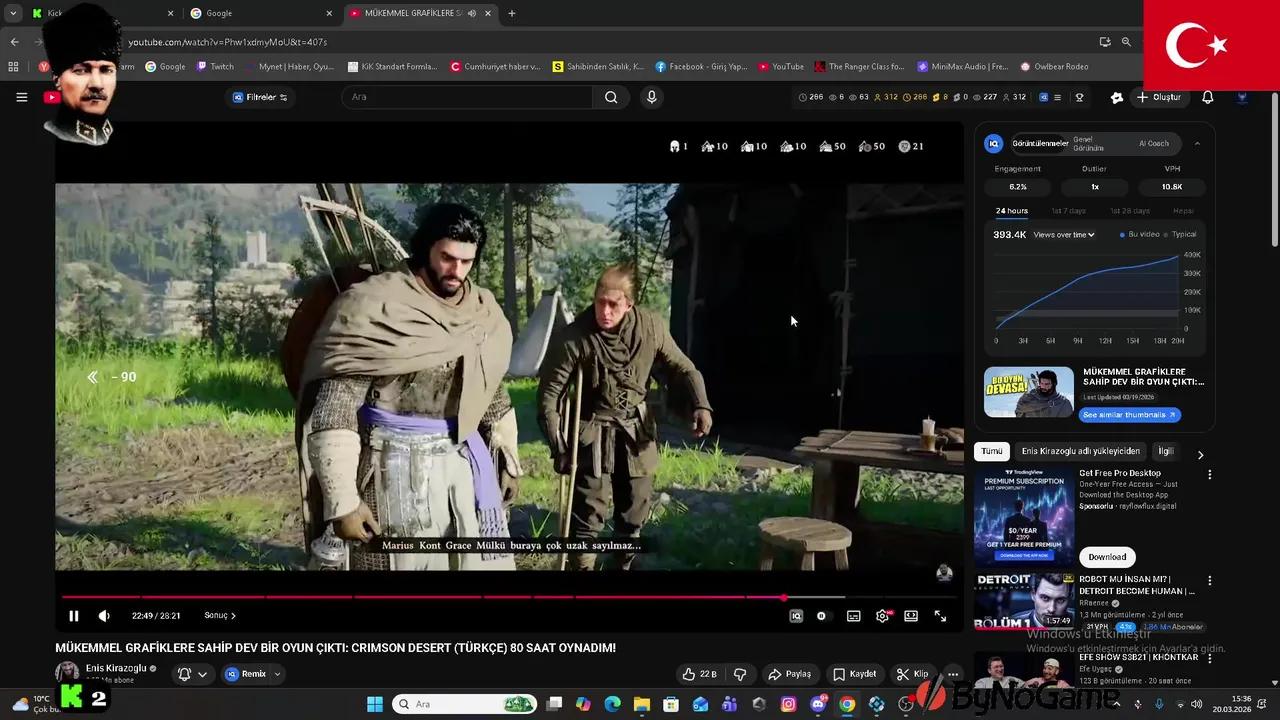Collapse the vidIQ panel chevron
The height and width of the screenshot is (720, 1280).
click(x=1197, y=144)
